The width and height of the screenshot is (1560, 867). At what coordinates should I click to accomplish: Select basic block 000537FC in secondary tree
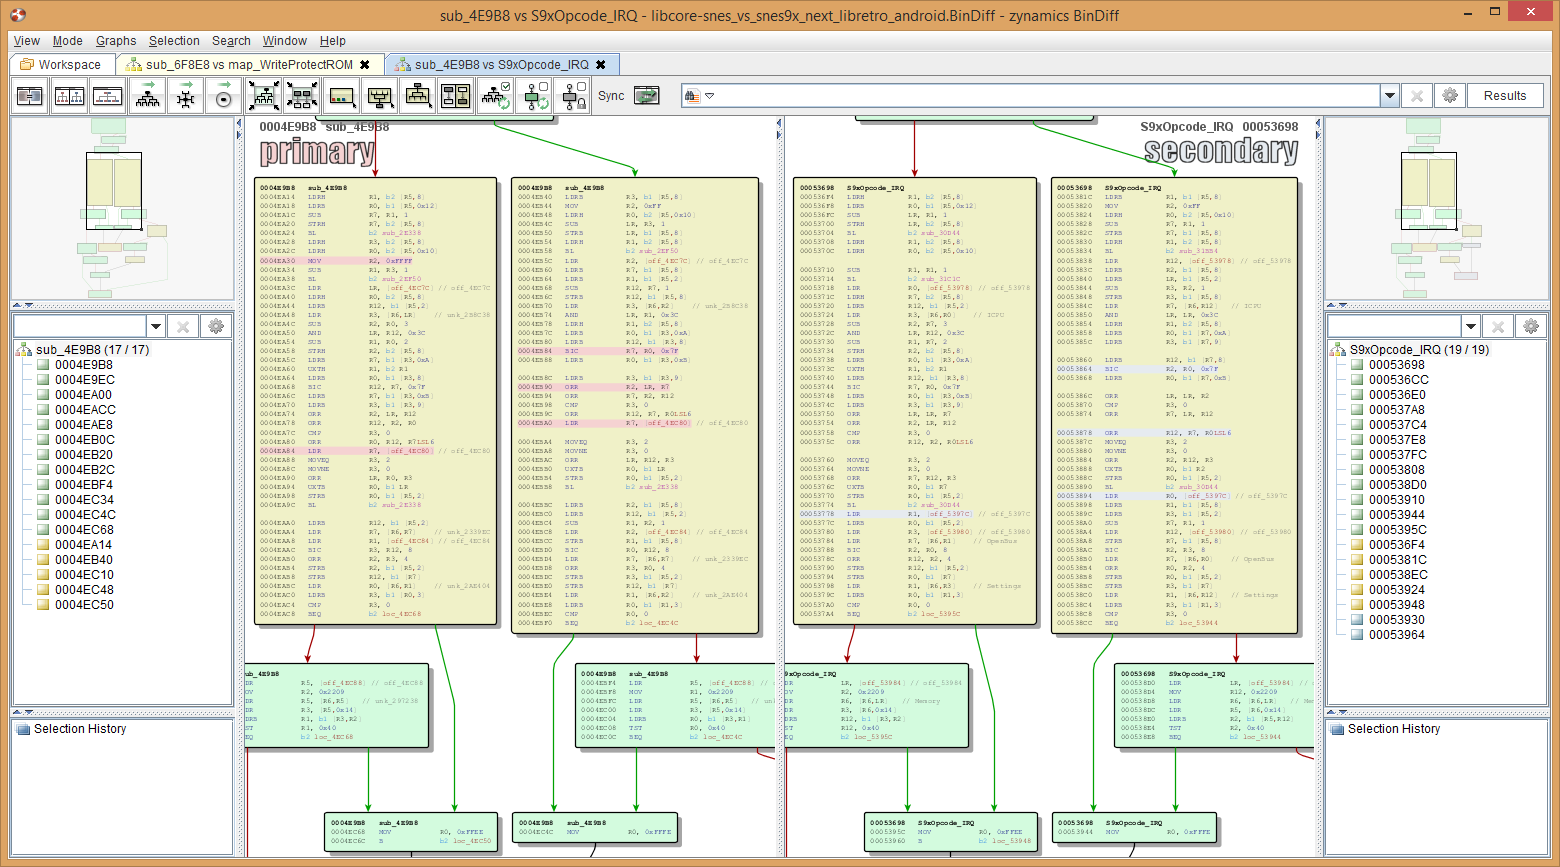[x=1398, y=455]
